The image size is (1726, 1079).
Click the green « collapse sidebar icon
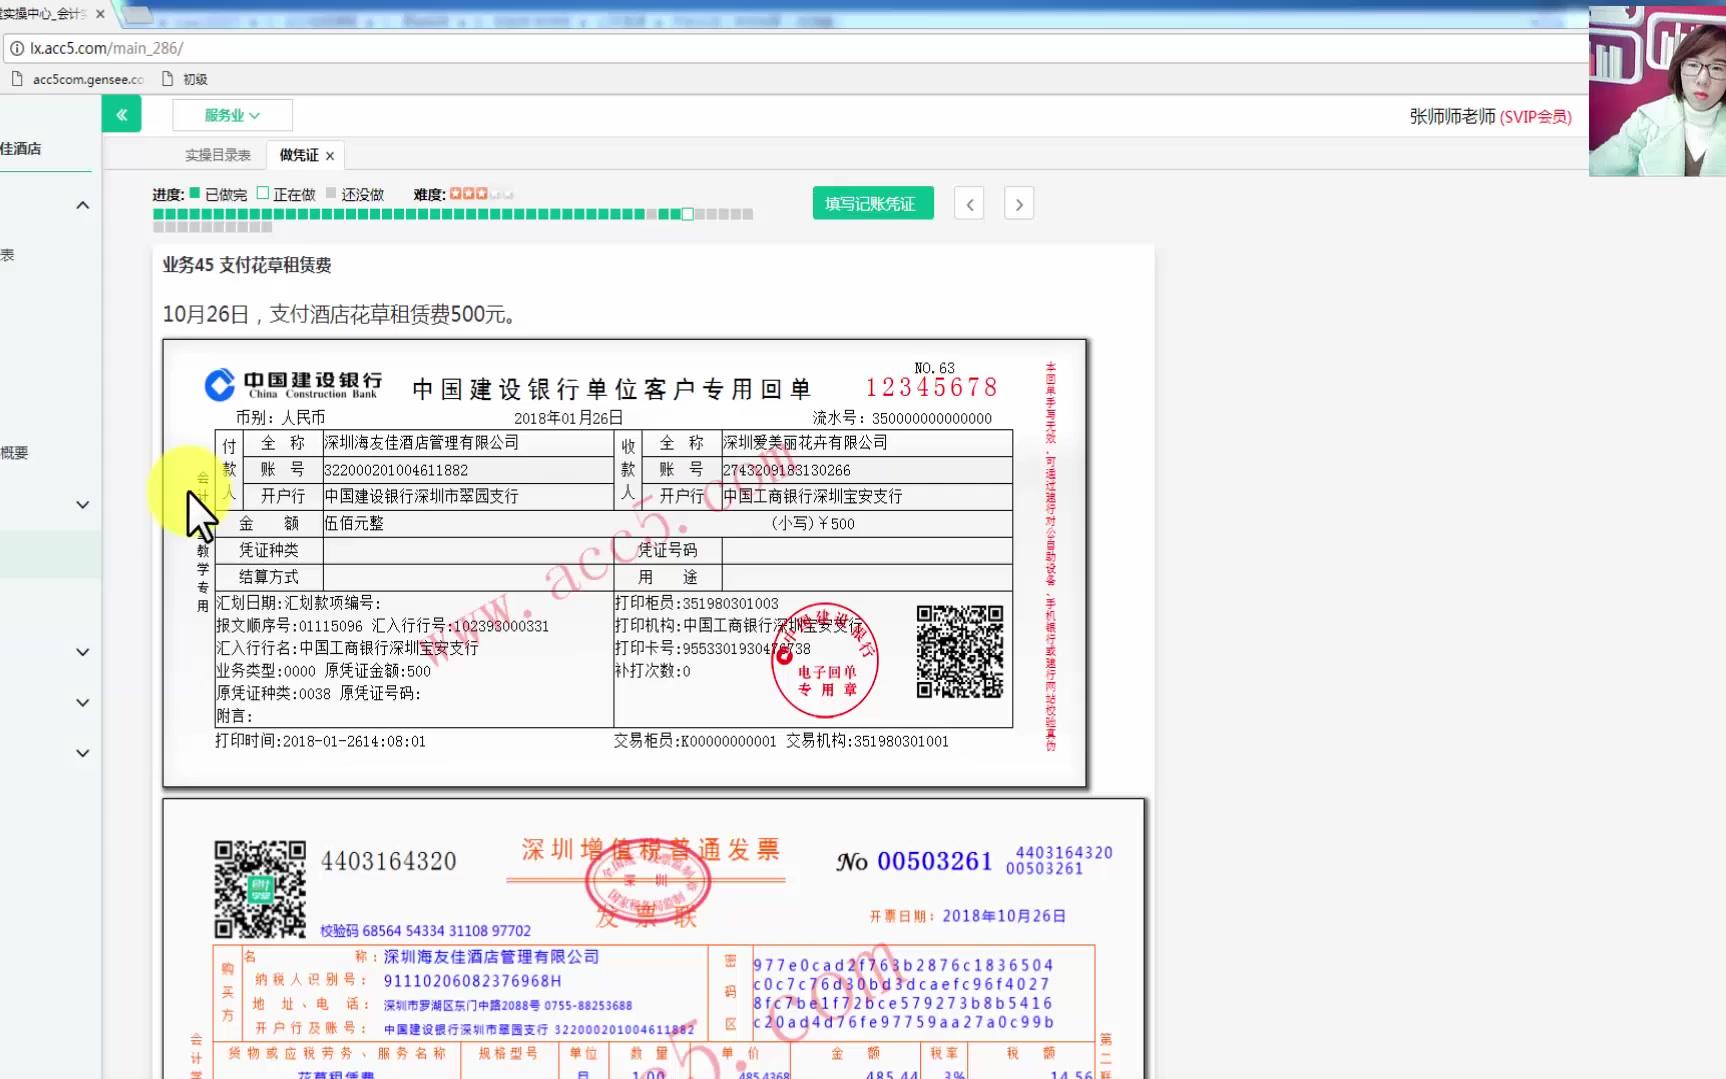point(121,113)
